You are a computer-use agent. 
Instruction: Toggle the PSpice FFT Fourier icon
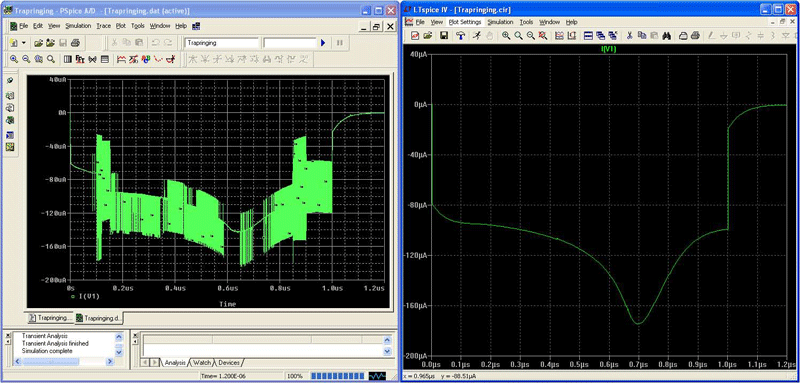[80, 59]
